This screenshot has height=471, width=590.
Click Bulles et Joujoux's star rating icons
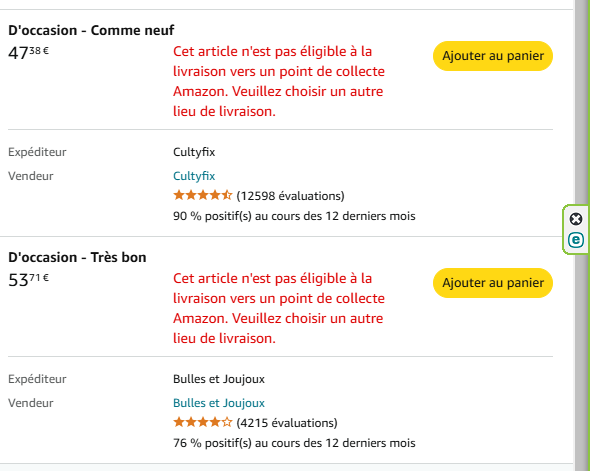203,422
